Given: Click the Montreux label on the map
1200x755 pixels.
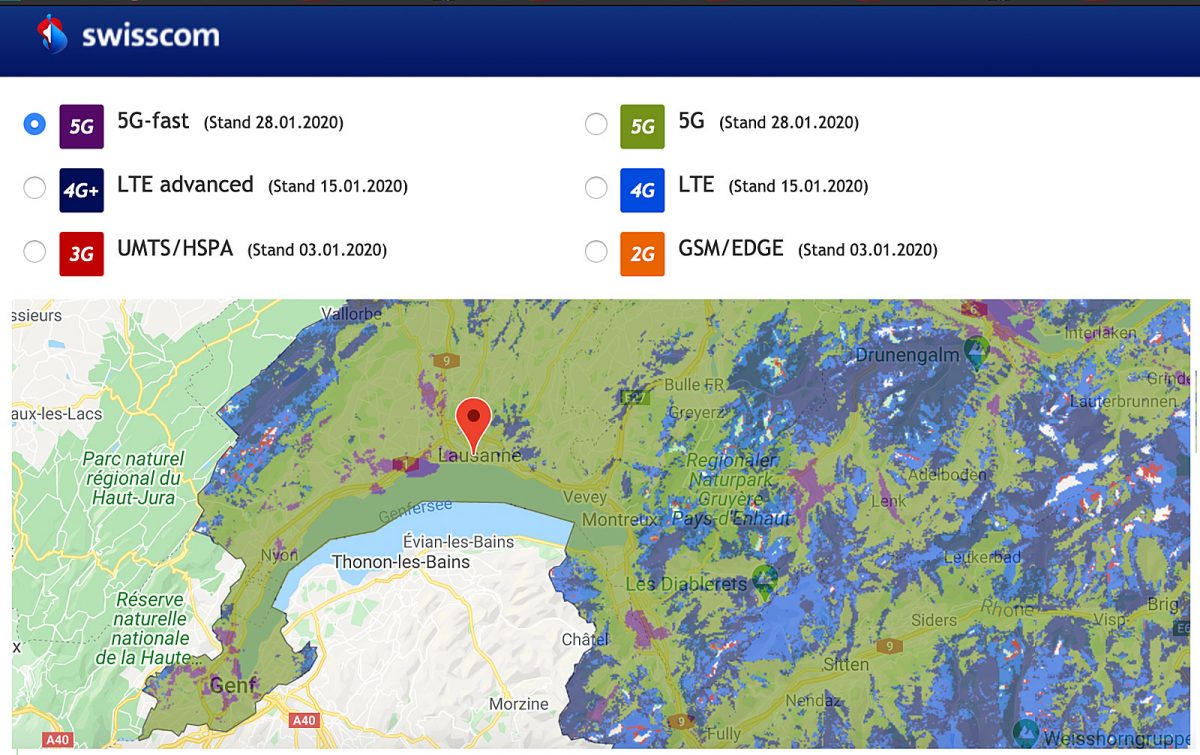Looking at the screenshot, I should click(620, 520).
